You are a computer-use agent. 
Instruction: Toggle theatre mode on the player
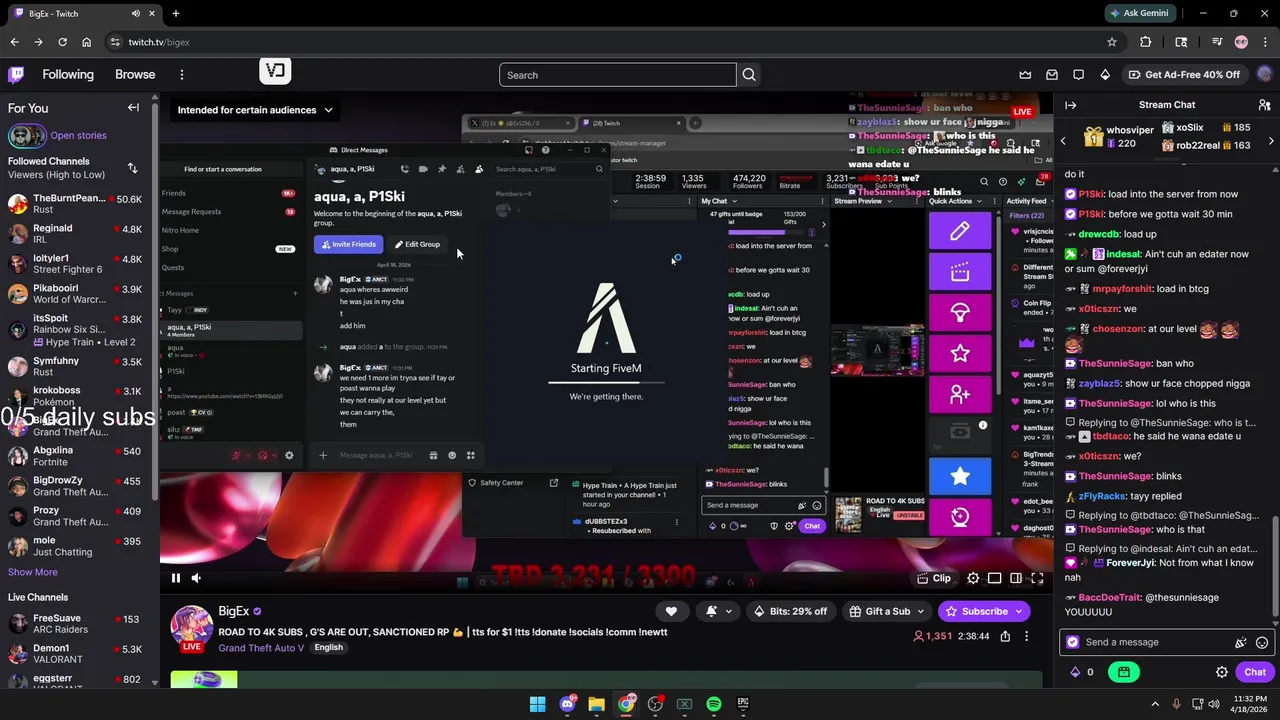point(1016,578)
